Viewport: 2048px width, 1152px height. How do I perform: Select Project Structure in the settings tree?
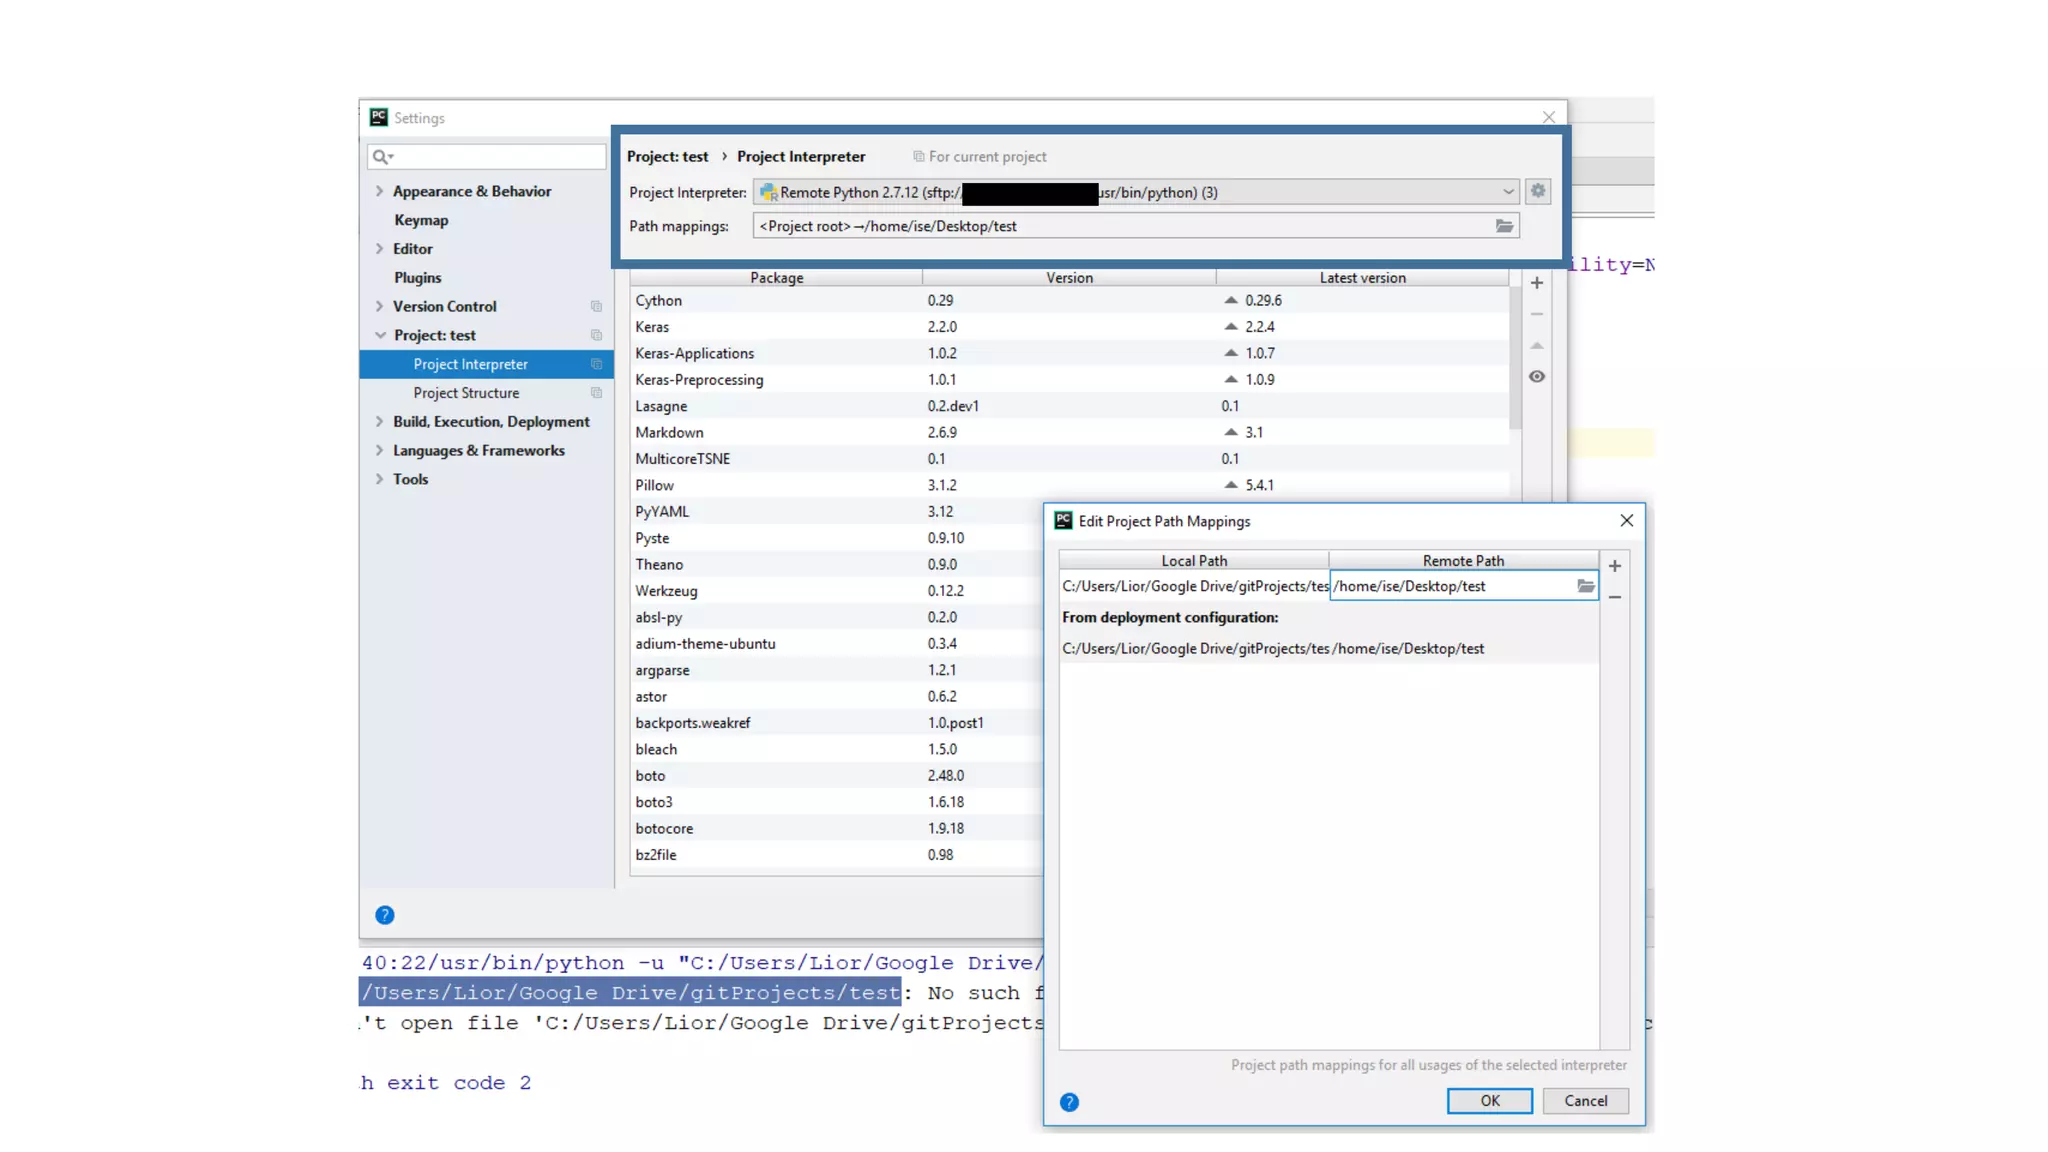(466, 393)
